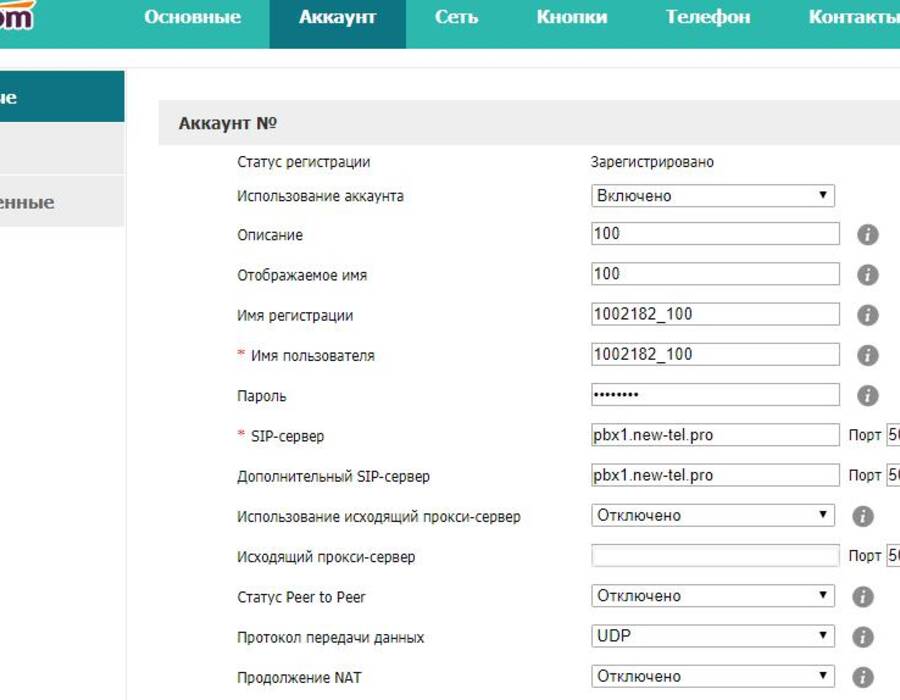Show help icon for Продолжение NAT

(x=863, y=677)
